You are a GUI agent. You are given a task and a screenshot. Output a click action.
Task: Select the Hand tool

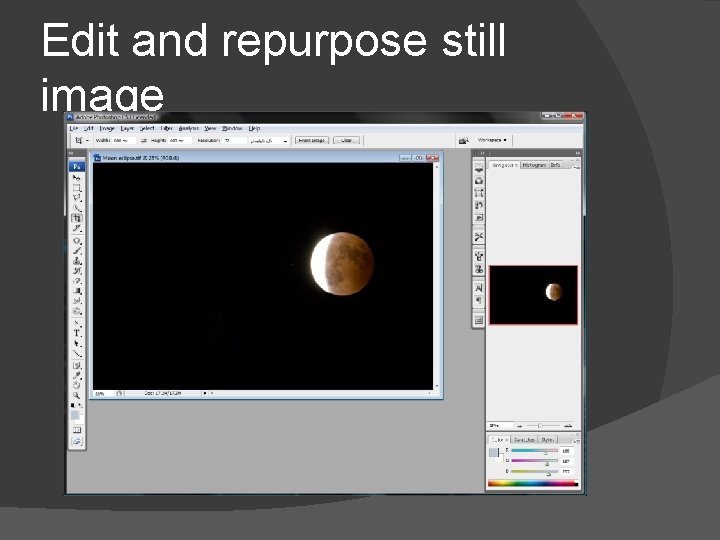[x=77, y=385]
